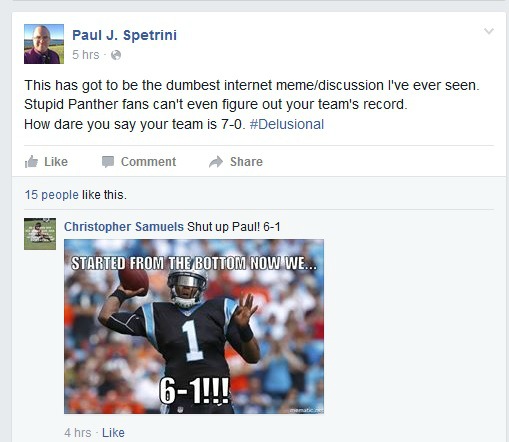The width and height of the screenshot is (509, 442).
Task: Click the thumbs-up Like icon
Action: (31, 162)
